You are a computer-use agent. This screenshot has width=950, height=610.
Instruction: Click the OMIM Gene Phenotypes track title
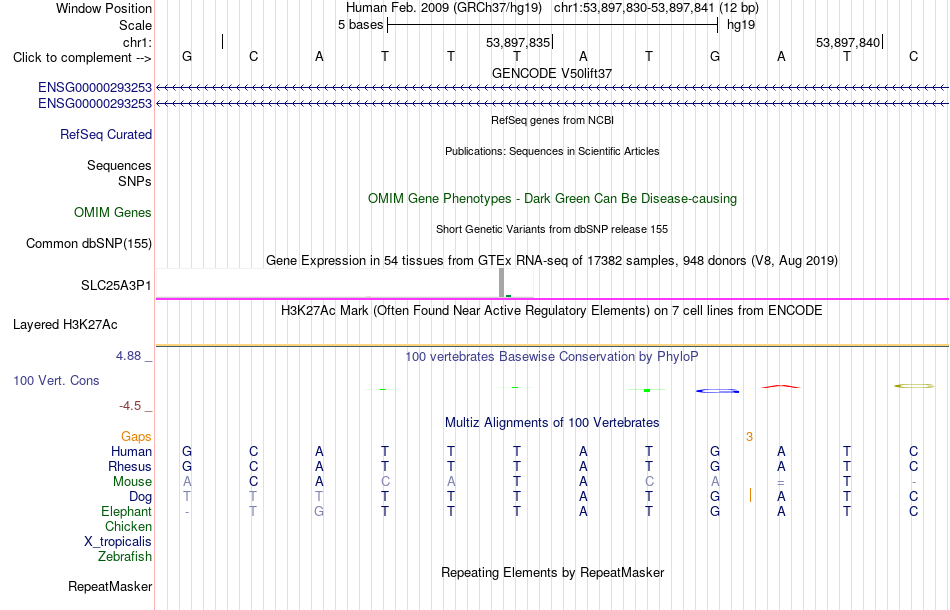552,199
